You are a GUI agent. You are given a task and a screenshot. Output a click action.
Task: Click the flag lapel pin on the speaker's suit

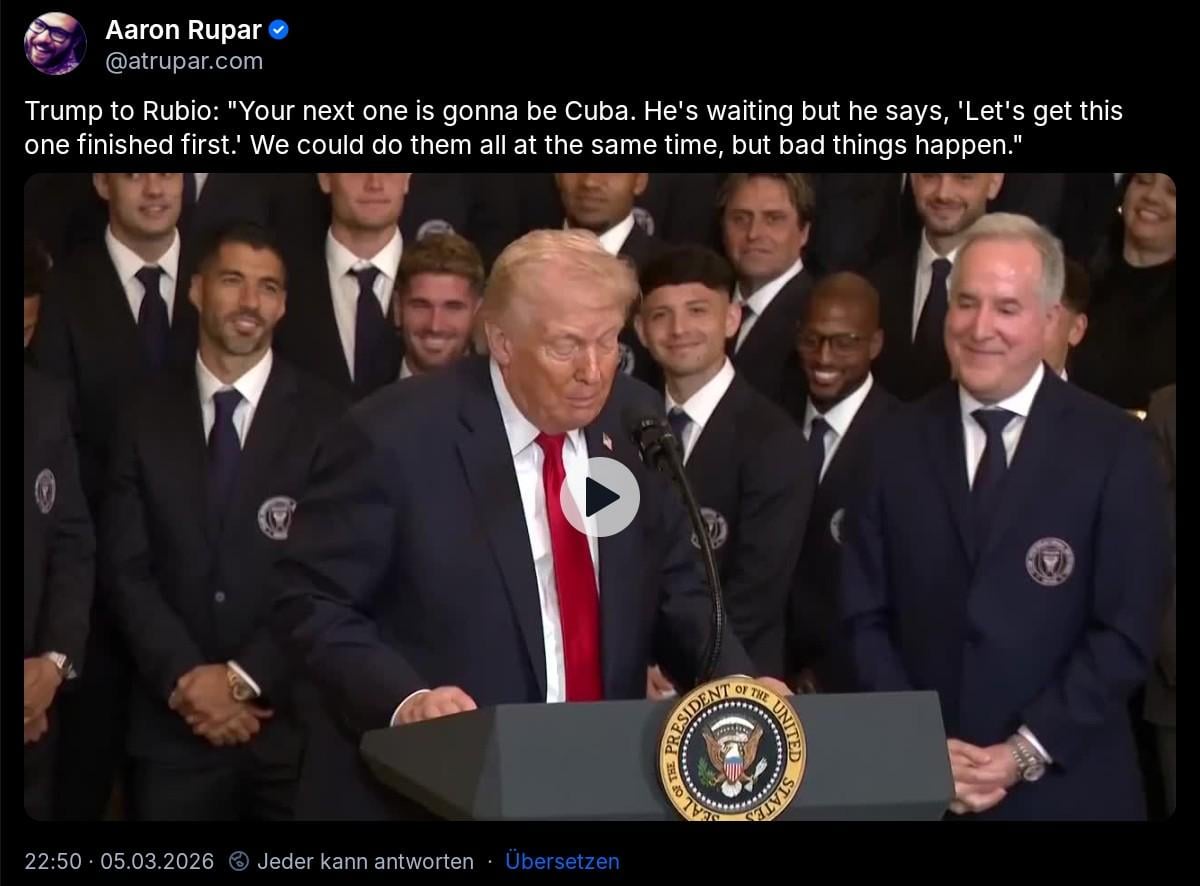tap(605, 440)
